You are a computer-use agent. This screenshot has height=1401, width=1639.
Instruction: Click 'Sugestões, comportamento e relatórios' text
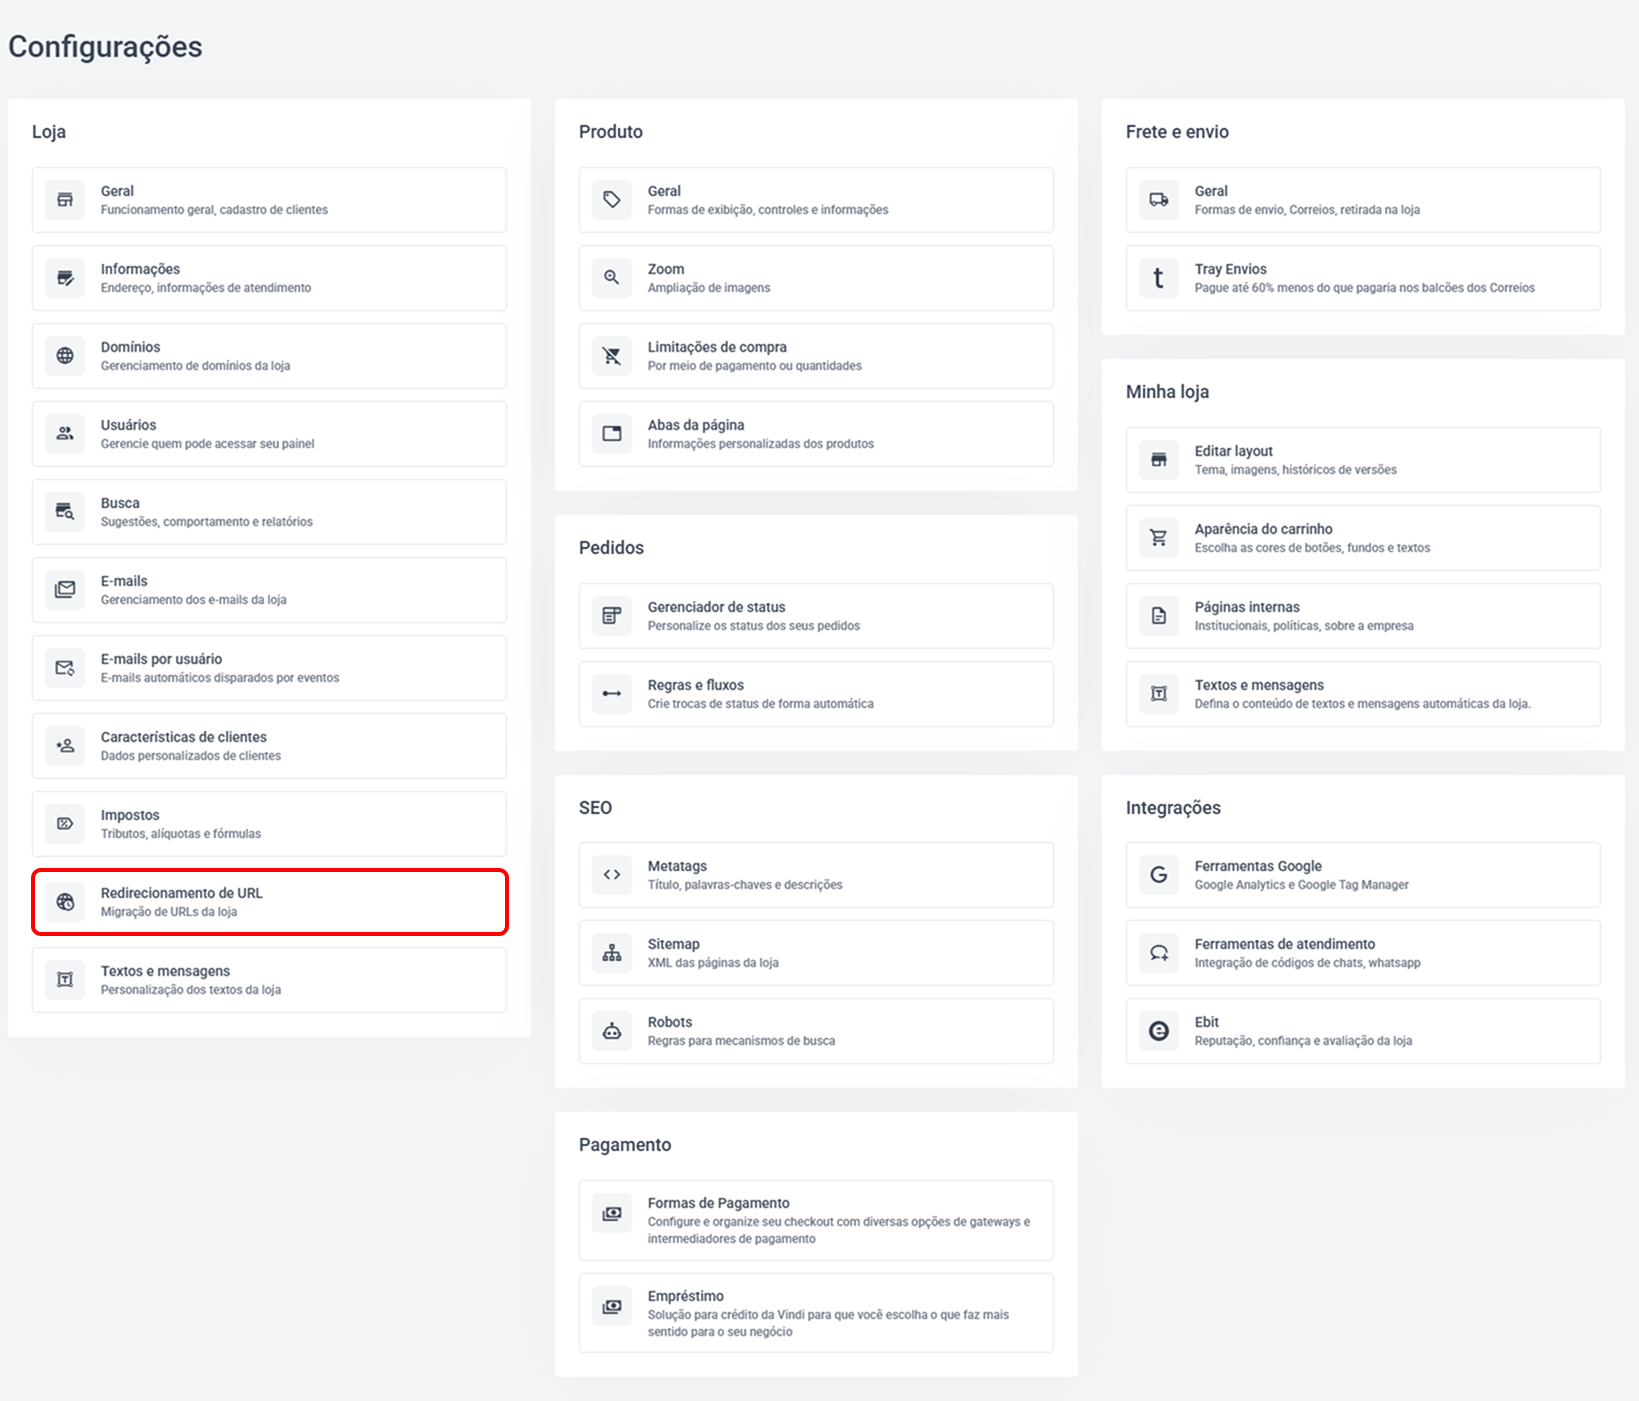click(x=206, y=522)
